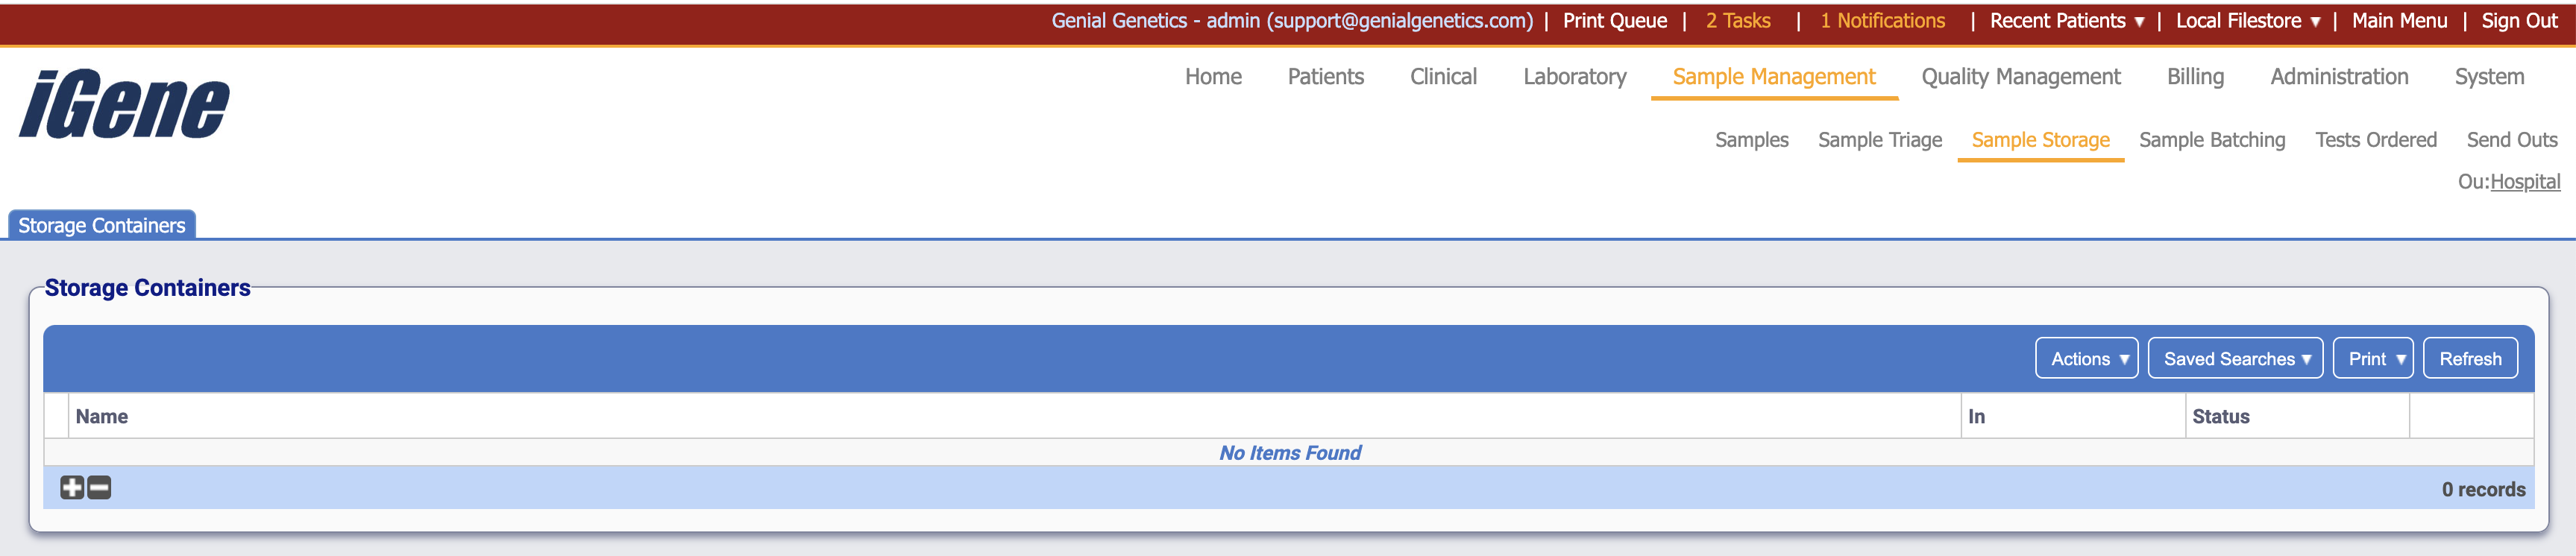This screenshot has width=2576, height=556.
Task: Open the Quality Management menu
Action: (x=2021, y=76)
